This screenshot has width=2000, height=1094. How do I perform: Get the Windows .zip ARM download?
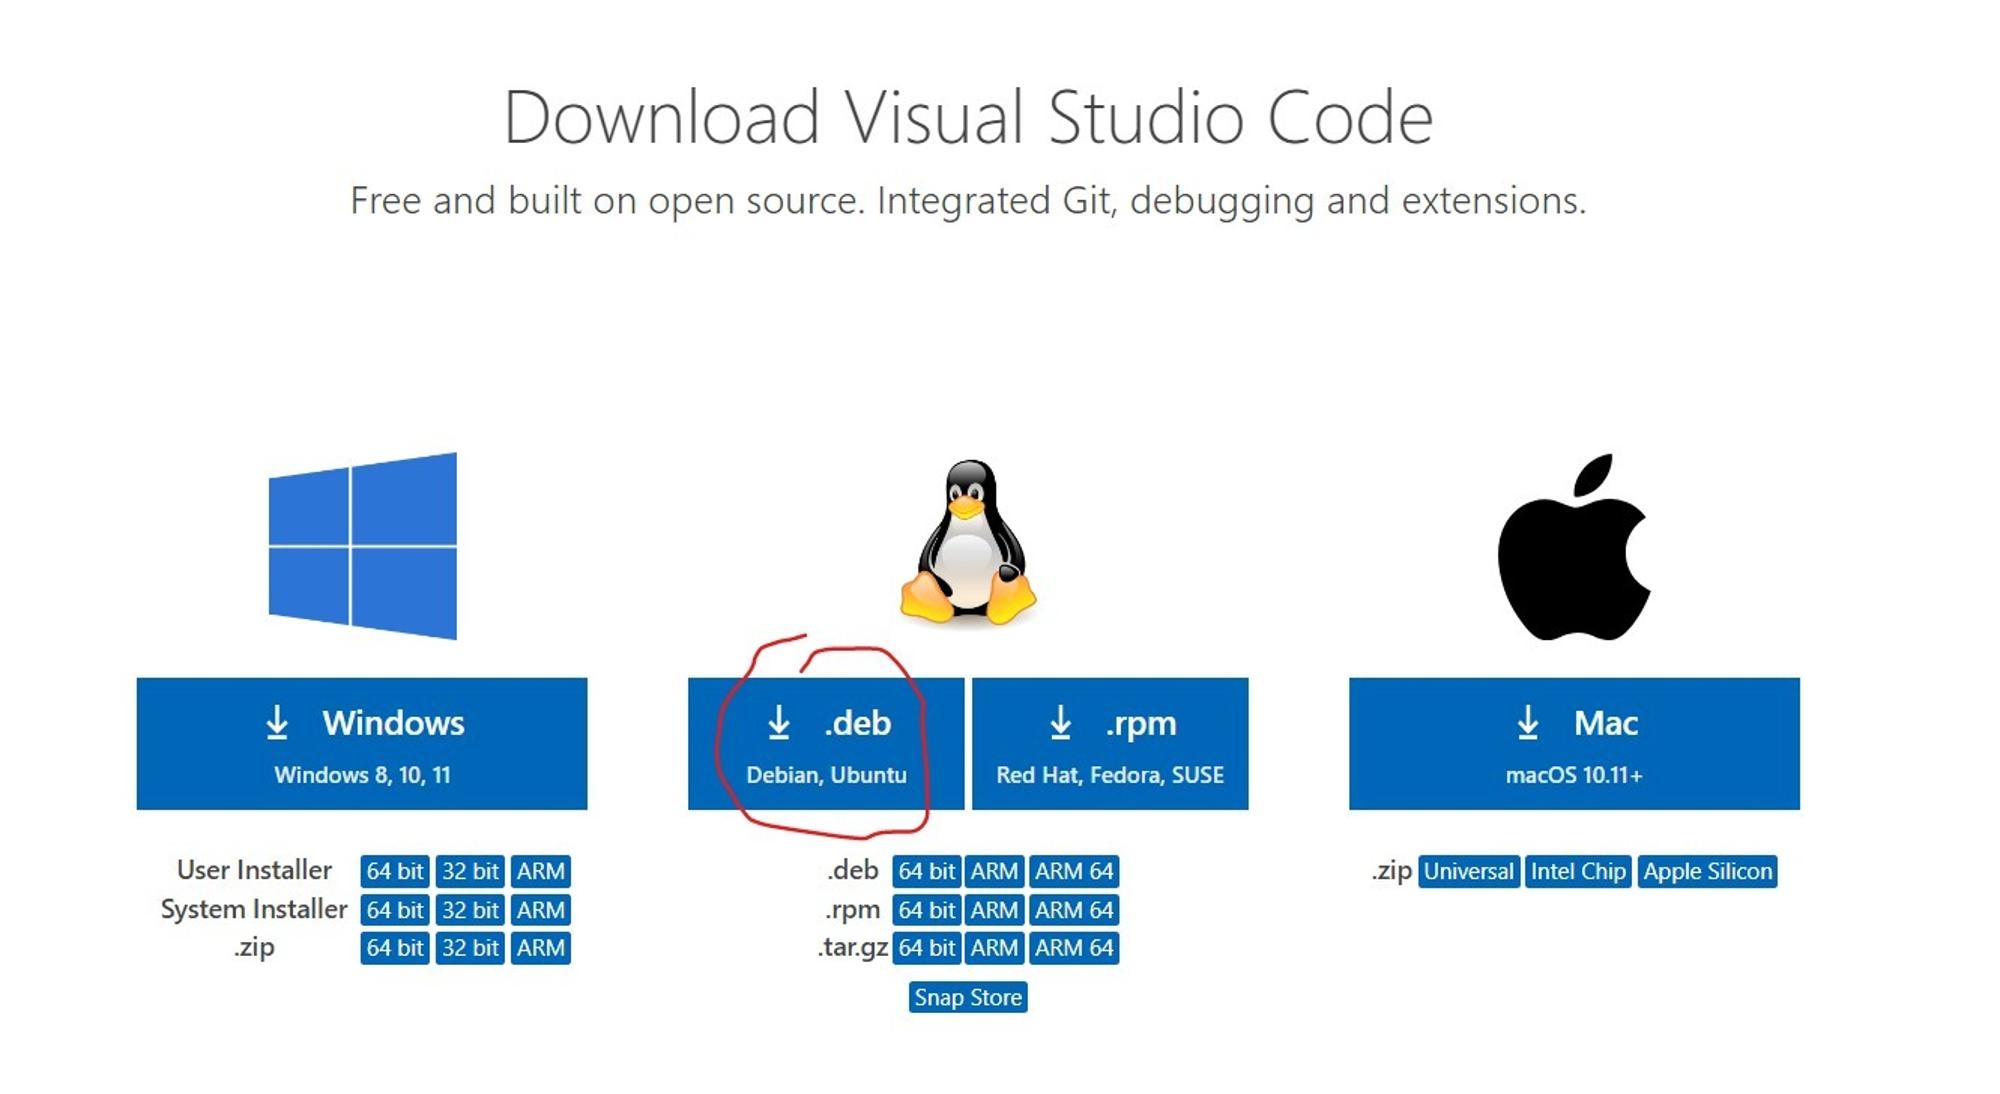coord(541,948)
